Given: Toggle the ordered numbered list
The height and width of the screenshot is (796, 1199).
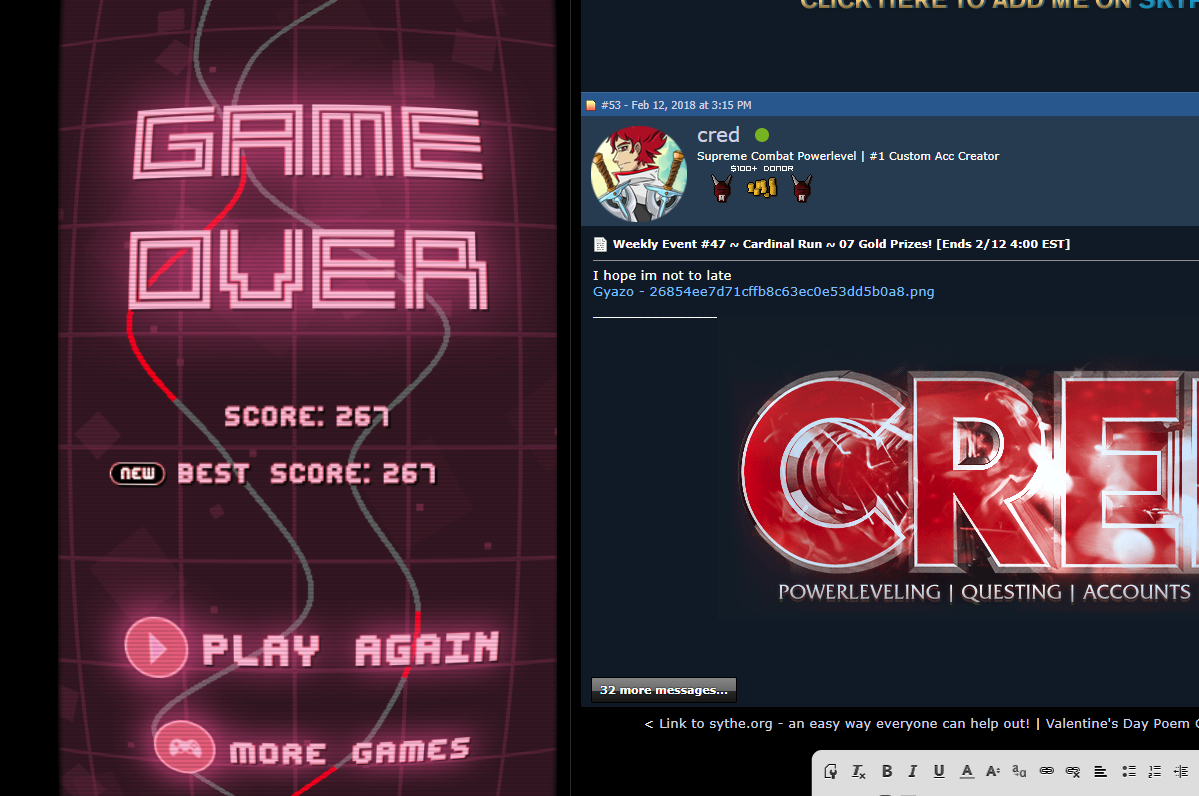Looking at the screenshot, I should (1155, 772).
